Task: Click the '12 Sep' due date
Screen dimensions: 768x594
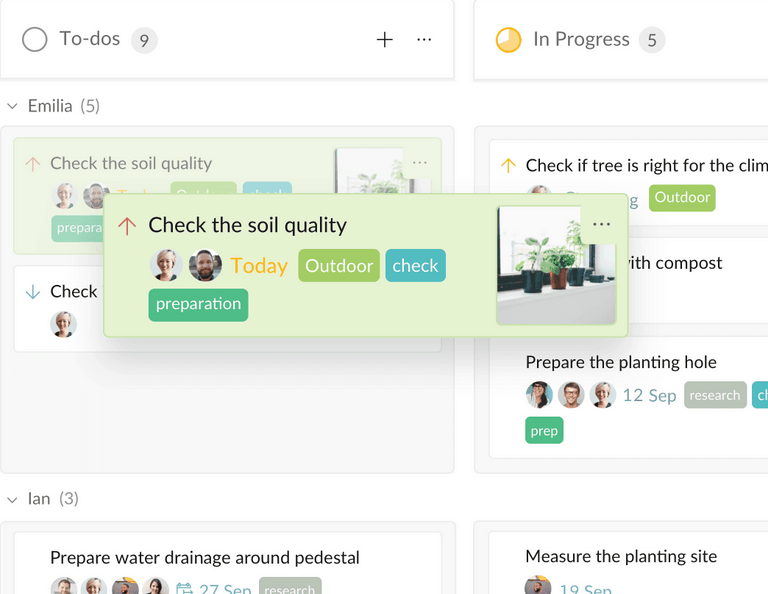Action: tap(649, 395)
